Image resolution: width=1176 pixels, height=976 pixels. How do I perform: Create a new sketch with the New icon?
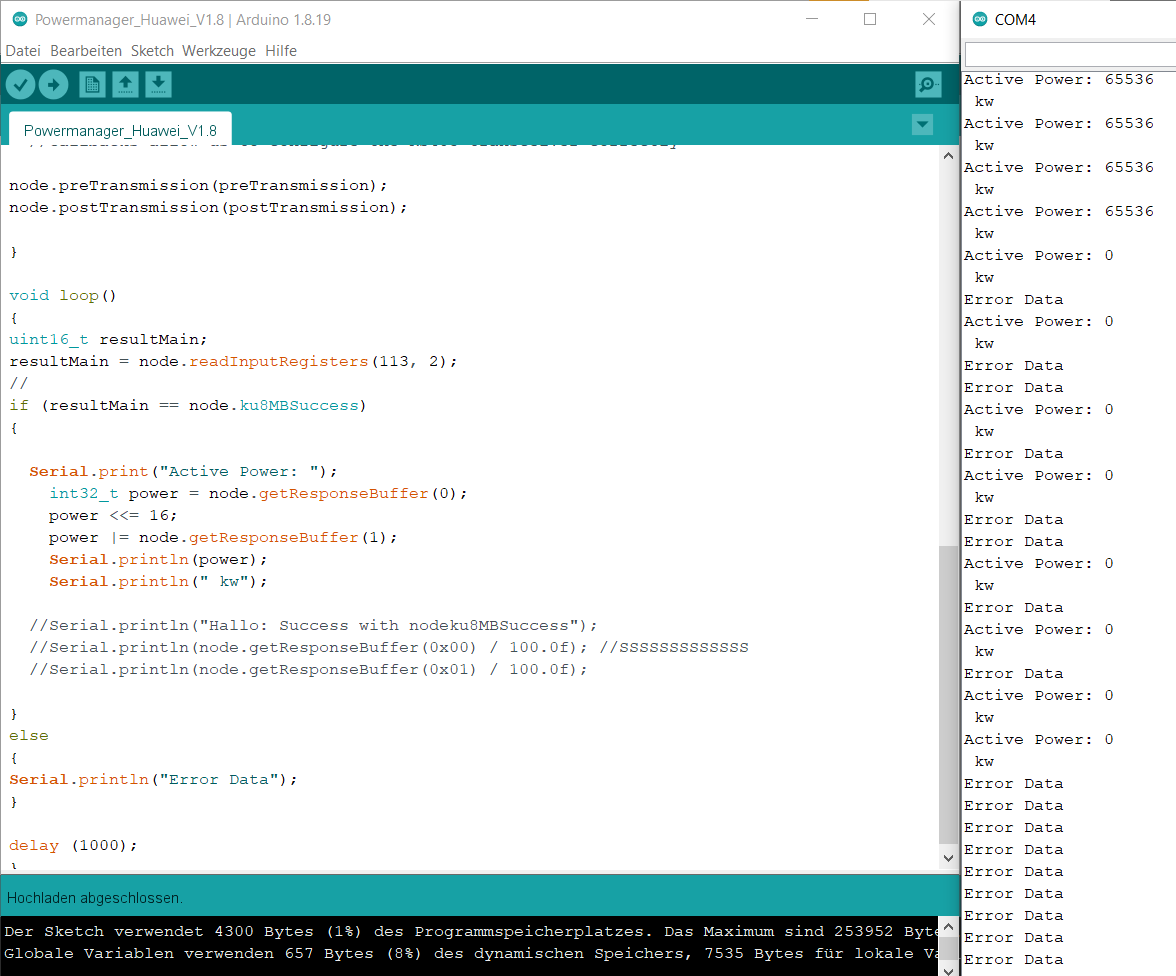click(x=92, y=85)
